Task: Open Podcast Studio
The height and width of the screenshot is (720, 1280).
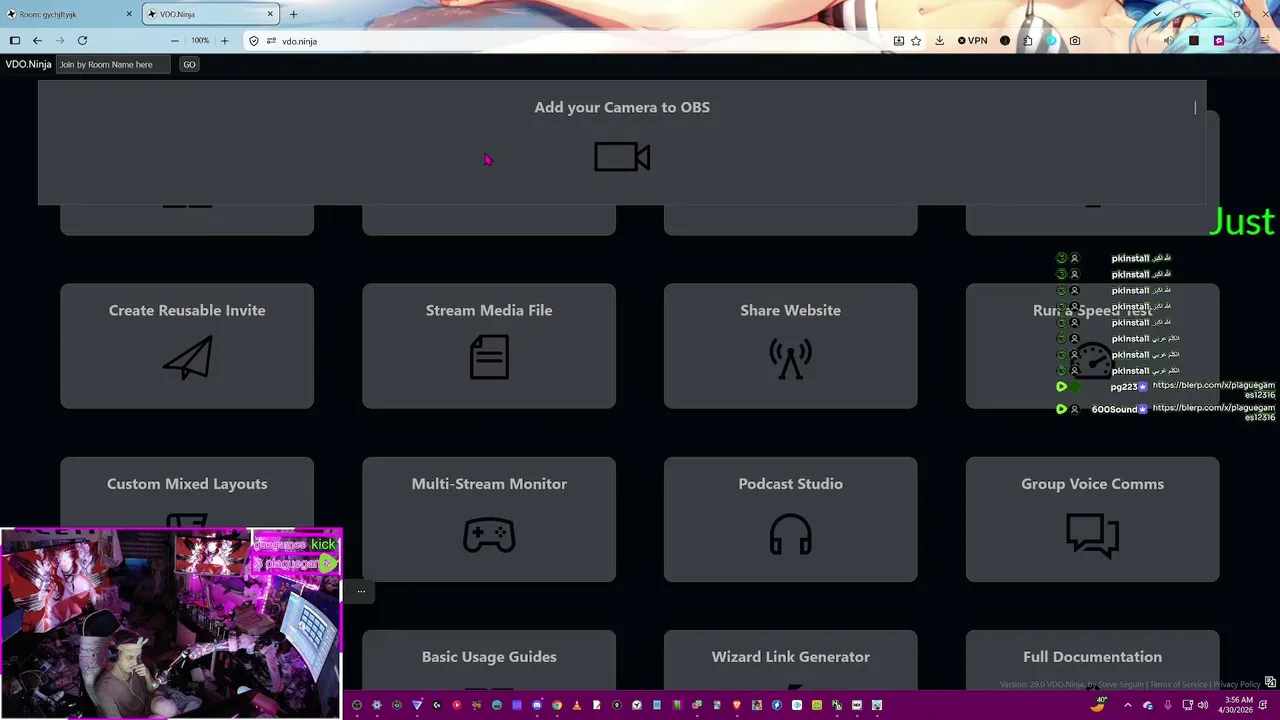Action: [790, 519]
